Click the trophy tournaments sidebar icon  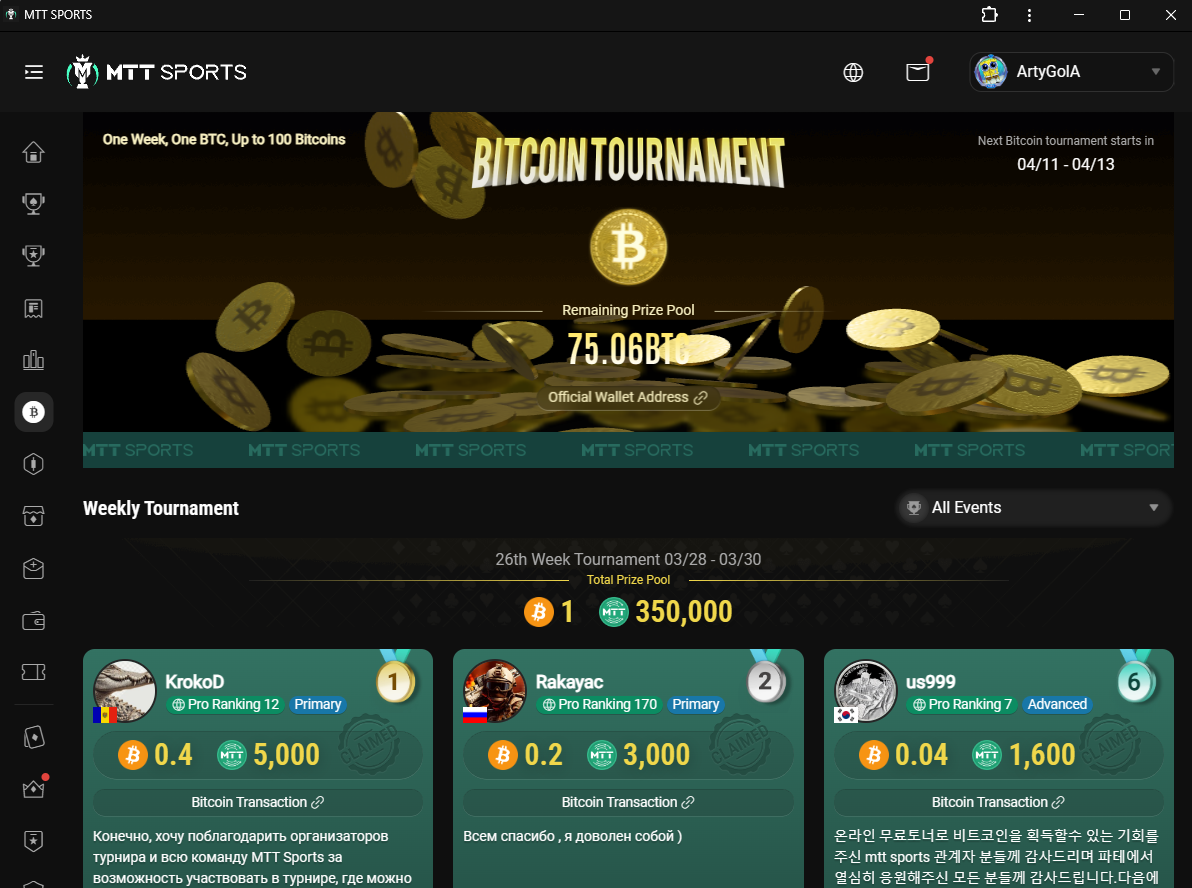(x=33, y=204)
